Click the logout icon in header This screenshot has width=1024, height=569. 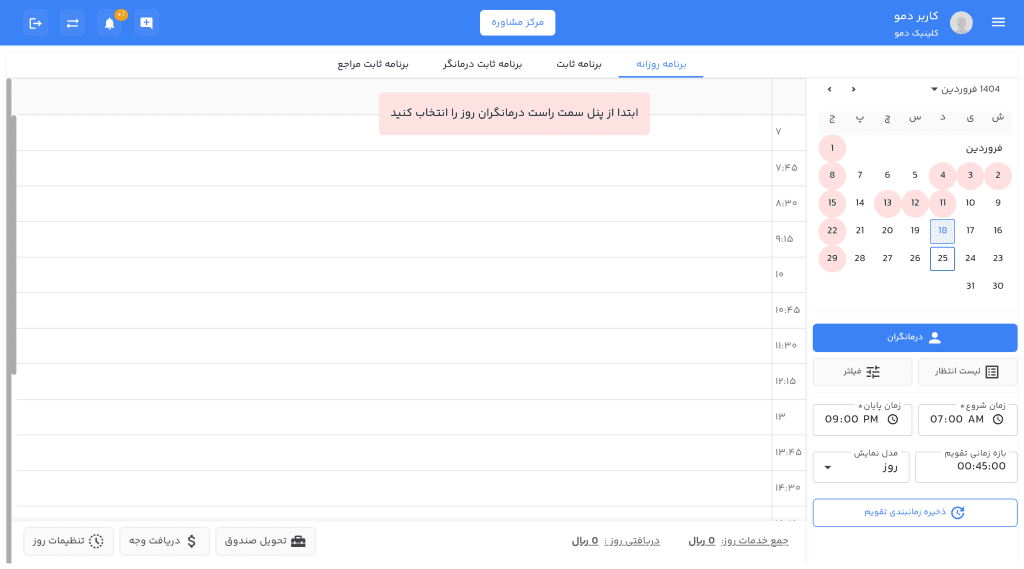coord(35,24)
